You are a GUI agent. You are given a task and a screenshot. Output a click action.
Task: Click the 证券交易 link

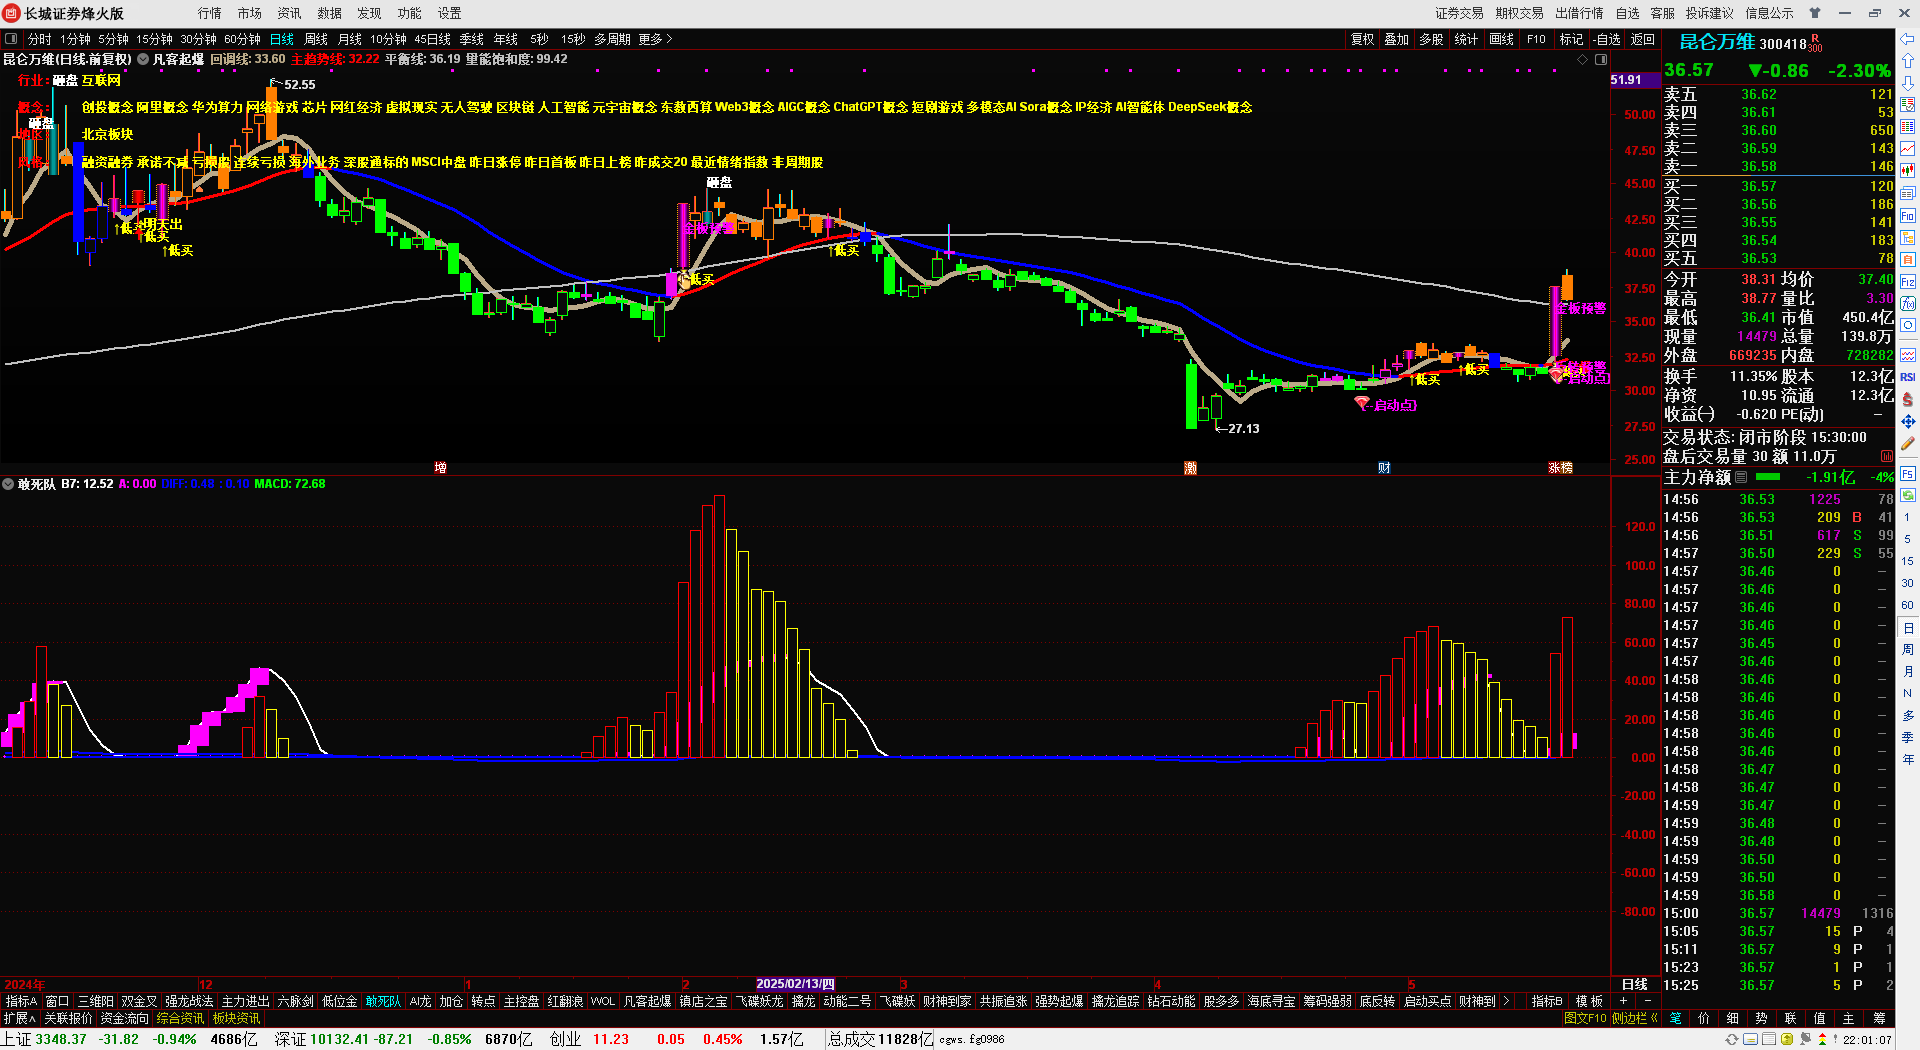(1459, 13)
